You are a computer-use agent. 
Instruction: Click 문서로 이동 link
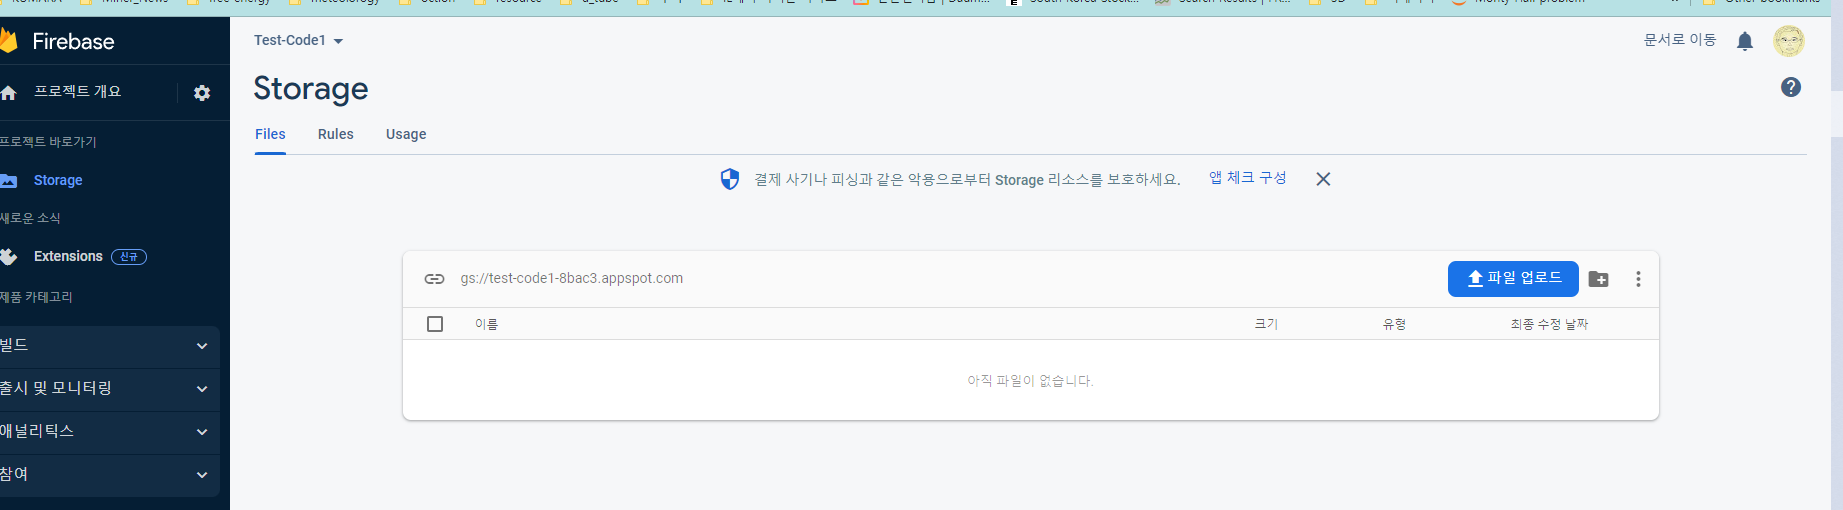click(x=1680, y=40)
